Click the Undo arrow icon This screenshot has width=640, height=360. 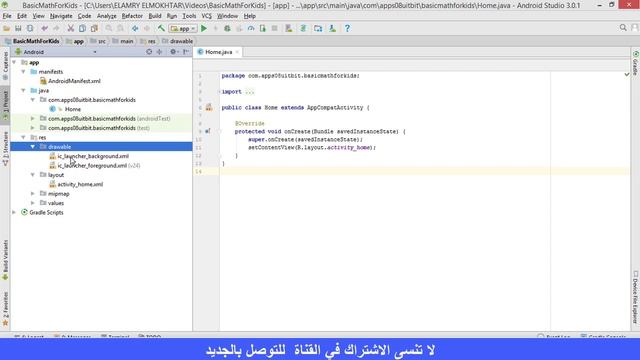tap(44, 28)
